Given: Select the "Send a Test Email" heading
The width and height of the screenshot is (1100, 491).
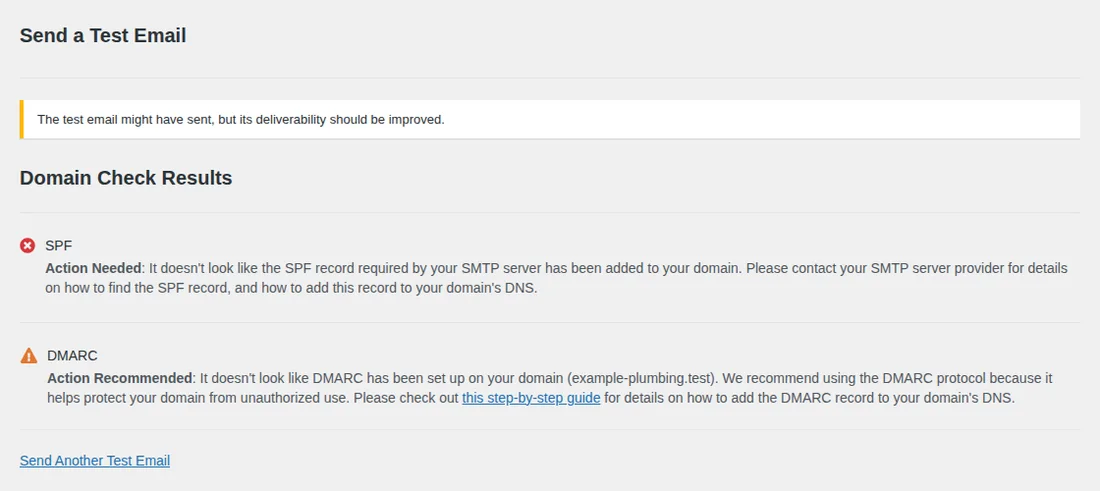Looking at the screenshot, I should pos(103,36).
